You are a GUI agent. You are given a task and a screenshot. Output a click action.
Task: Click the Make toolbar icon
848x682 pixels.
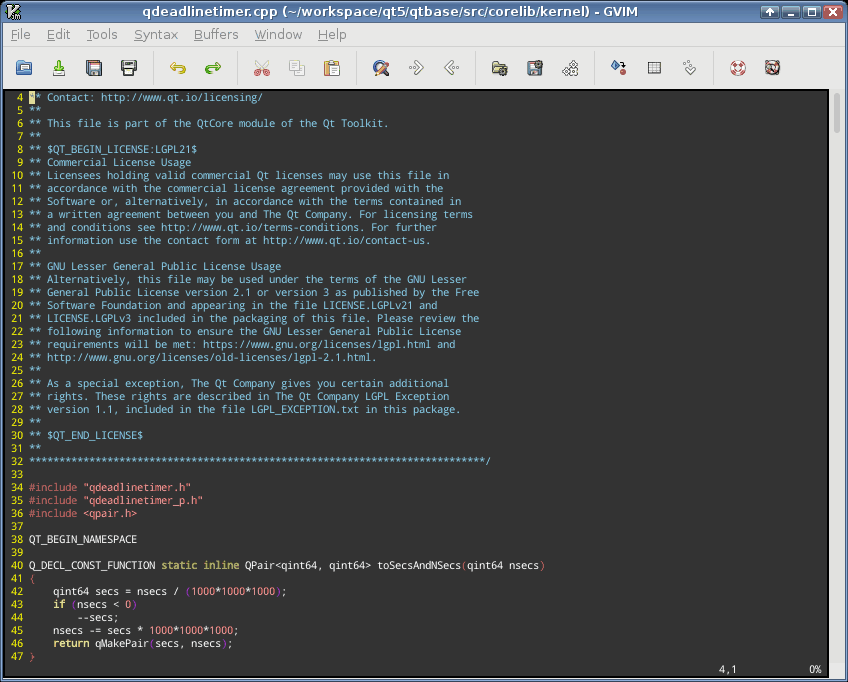tap(619, 68)
